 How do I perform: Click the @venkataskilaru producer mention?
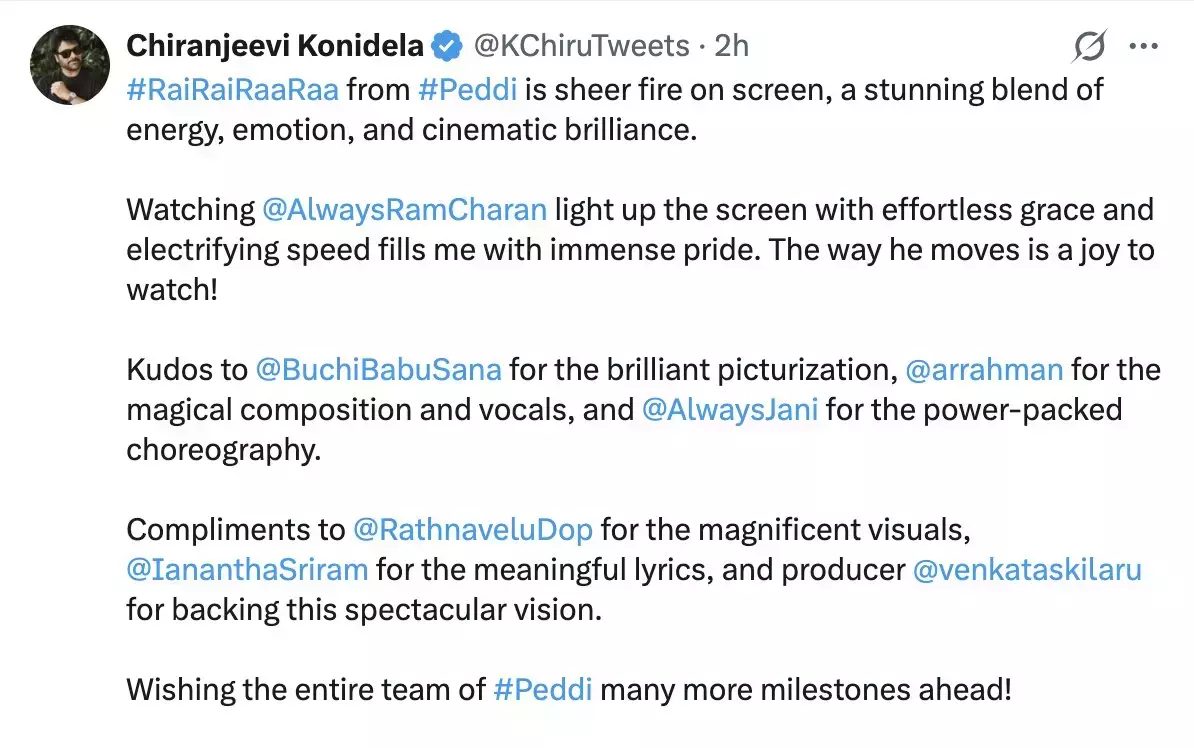tap(1027, 570)
